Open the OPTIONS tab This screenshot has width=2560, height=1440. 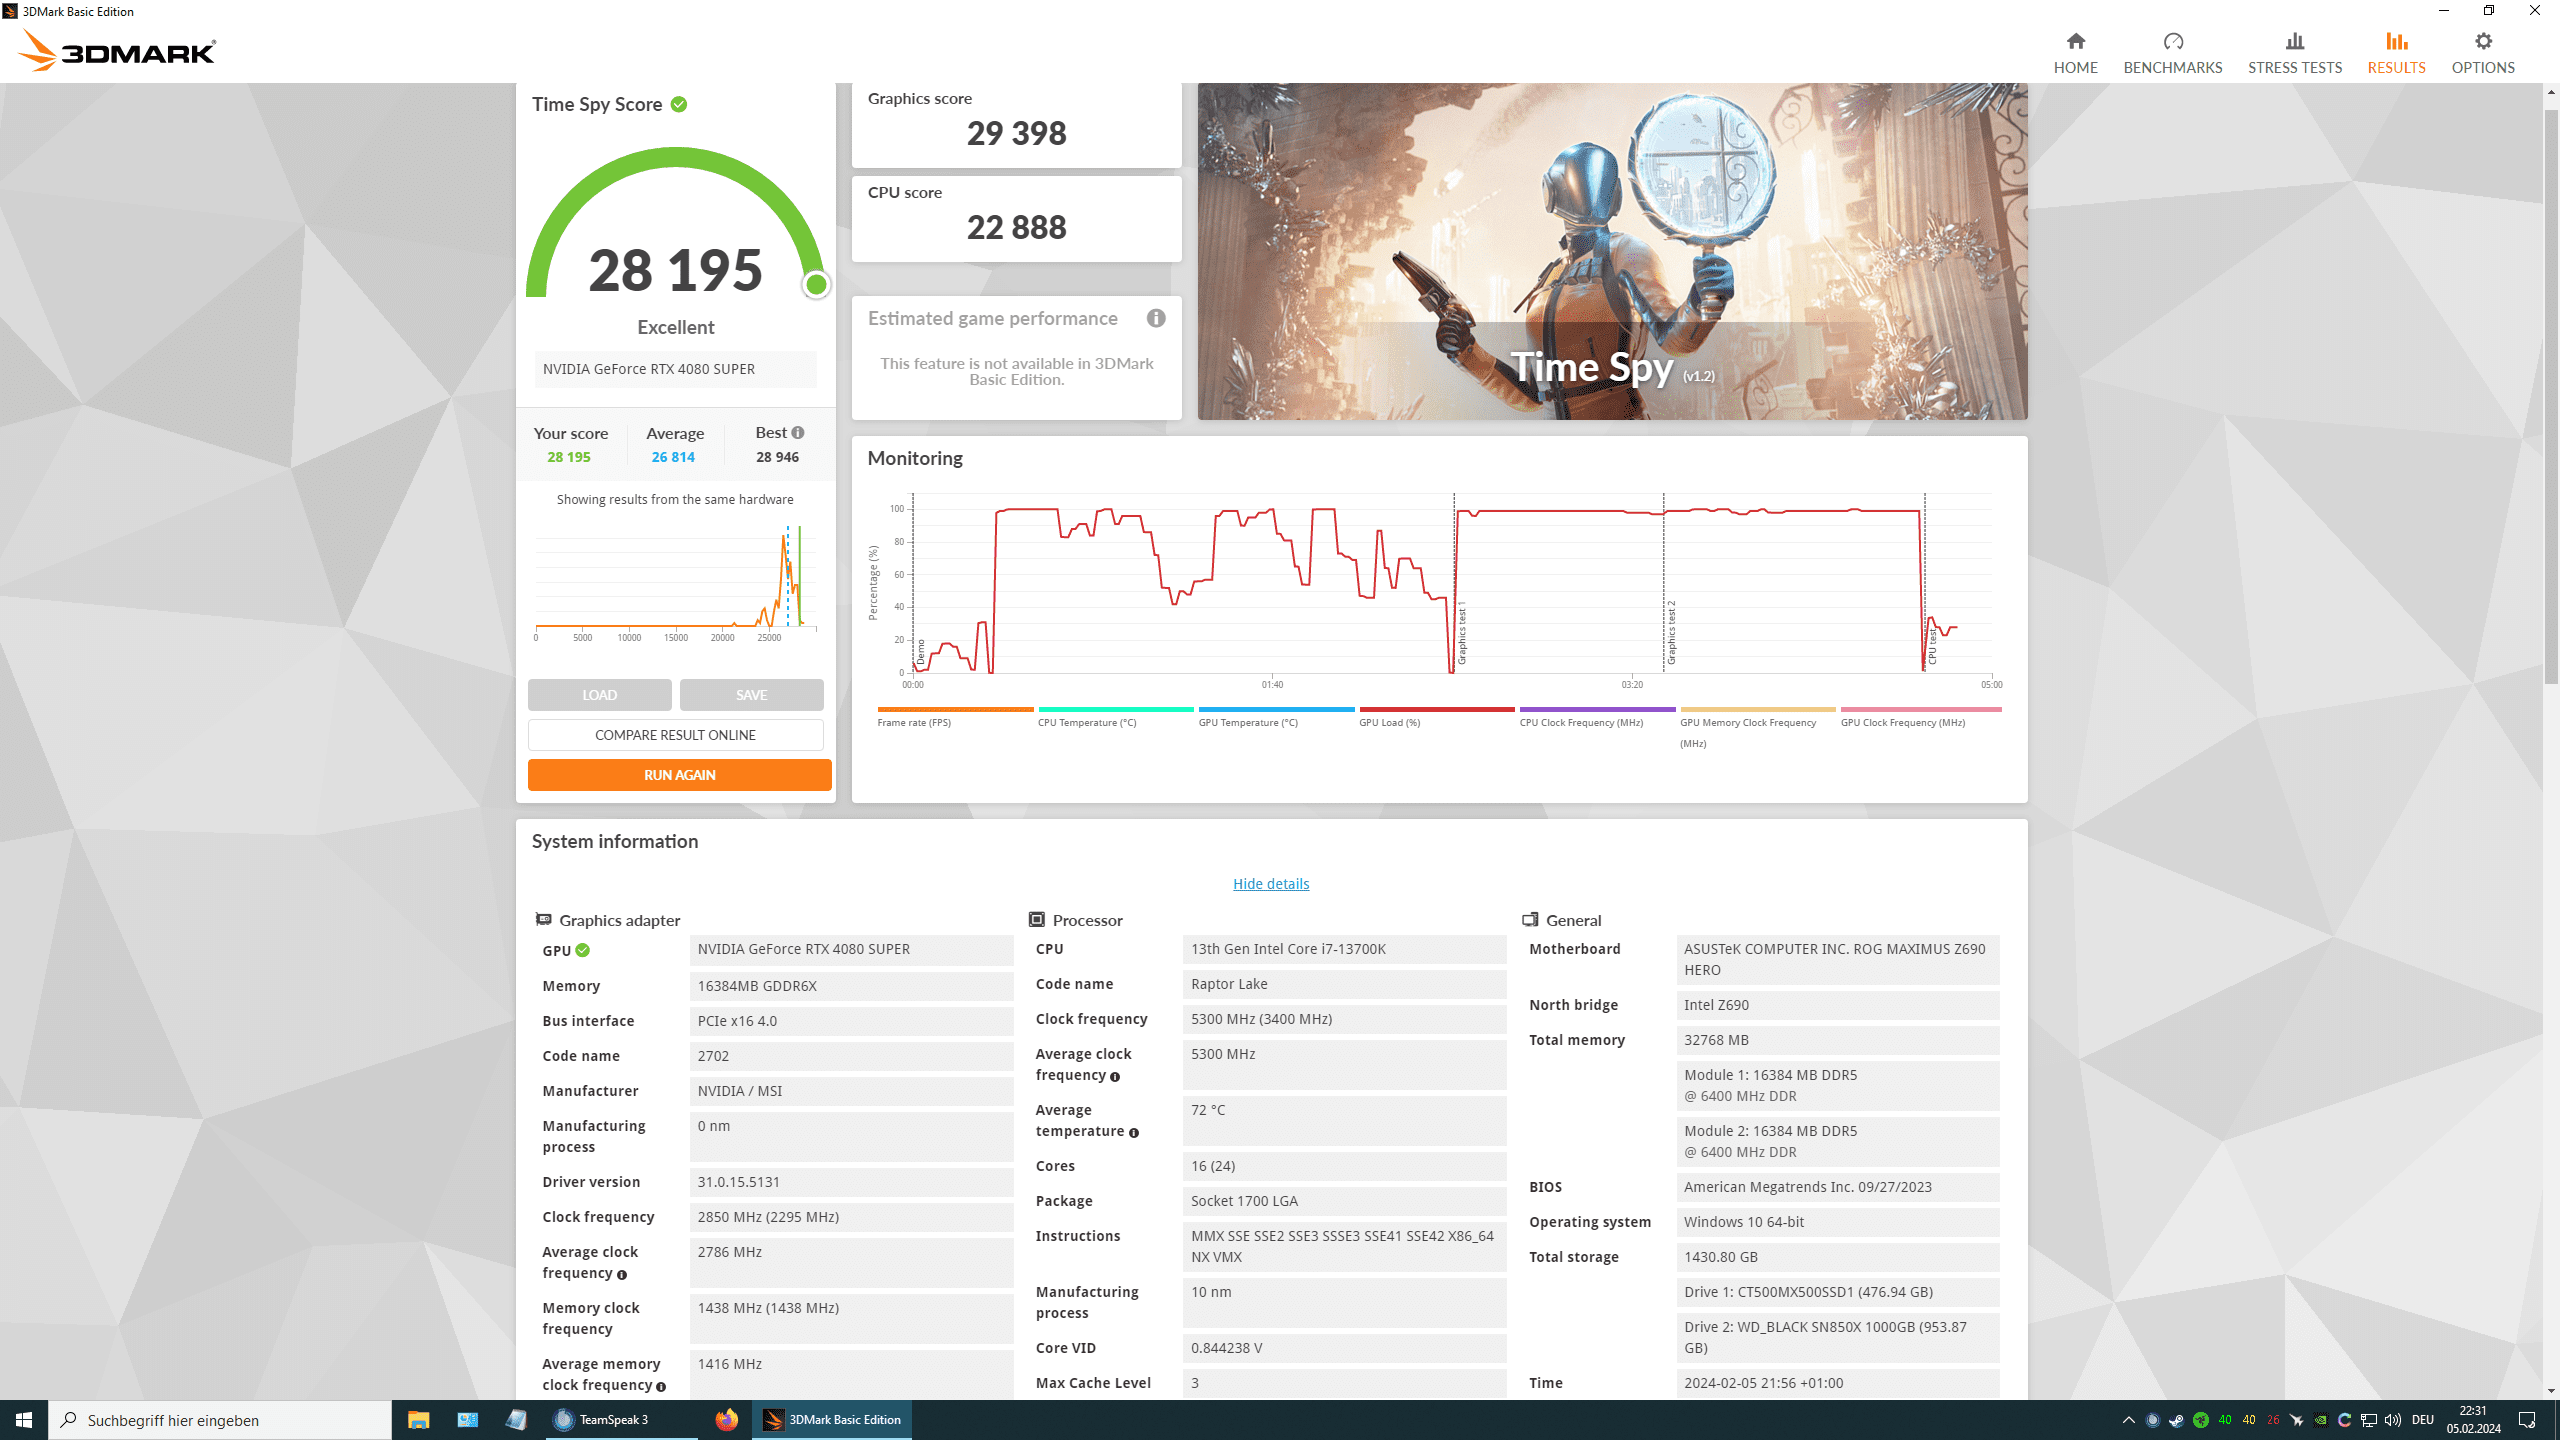pos(2483,54)
